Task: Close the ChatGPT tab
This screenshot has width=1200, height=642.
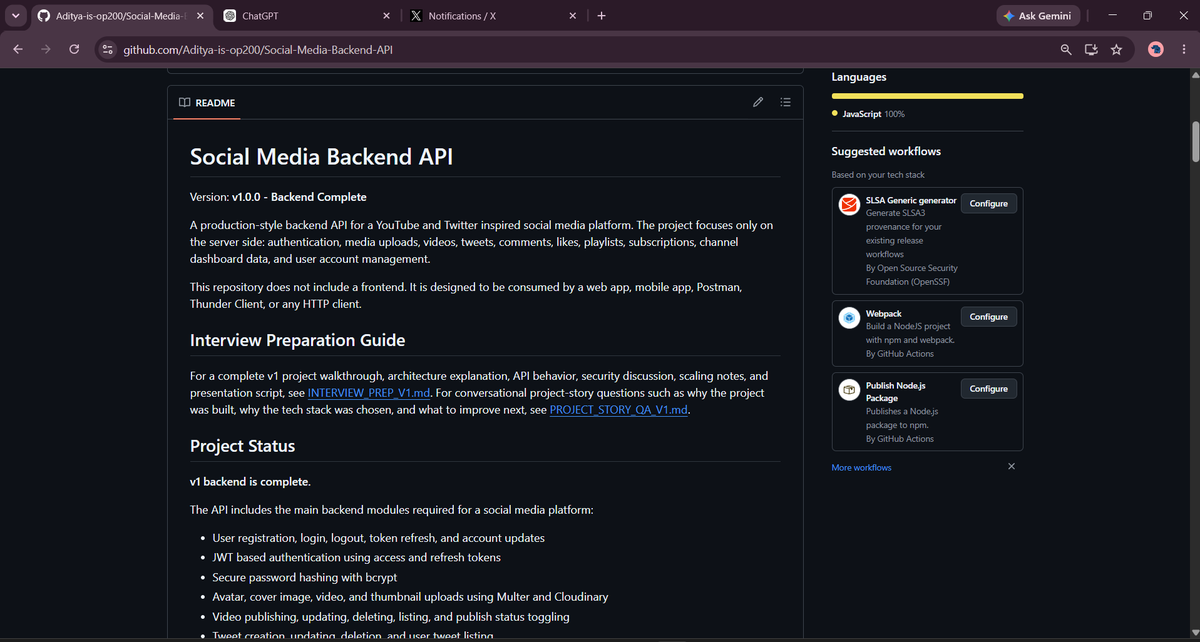Action: (x=387, y=16)
